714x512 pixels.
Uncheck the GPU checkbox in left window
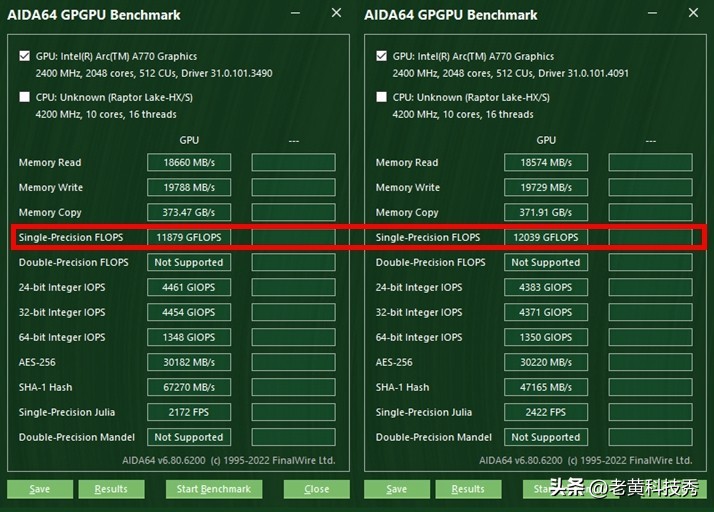(x=25, y=57)
